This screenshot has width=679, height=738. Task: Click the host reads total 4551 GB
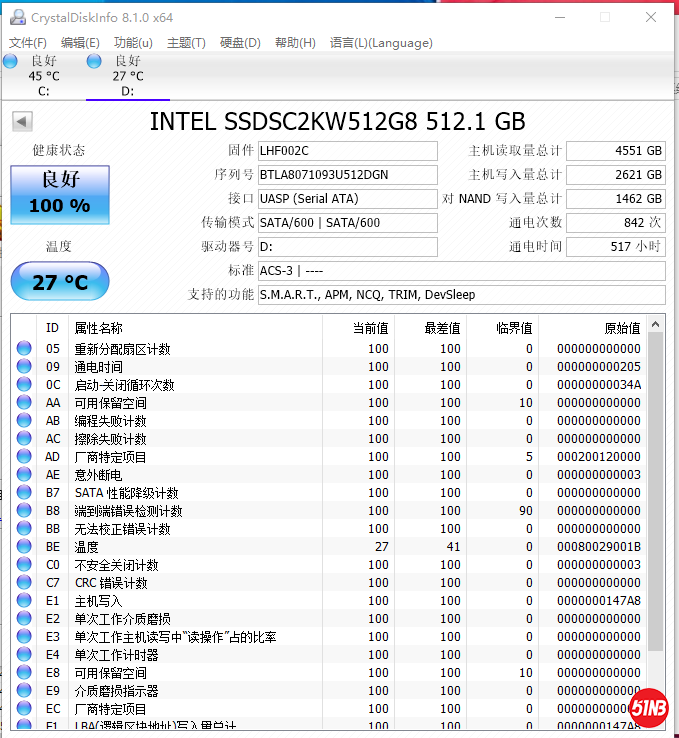coord(615,151)
